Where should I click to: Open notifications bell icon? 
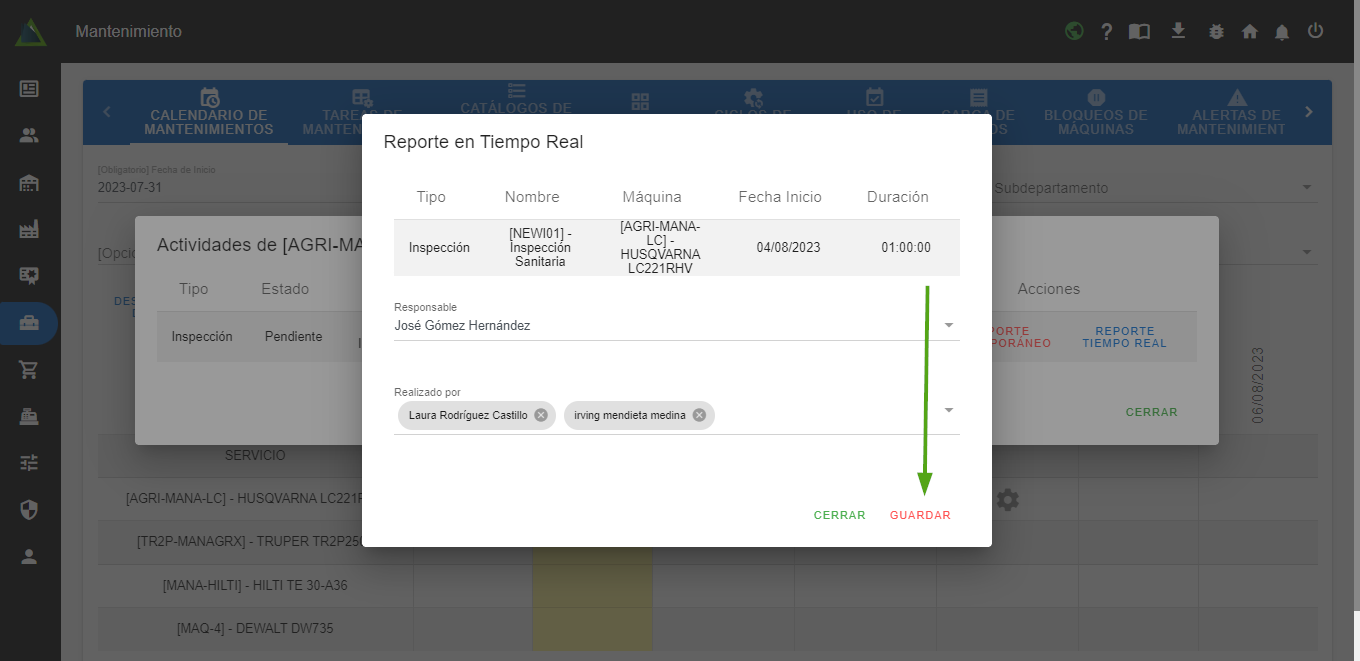1281,31
